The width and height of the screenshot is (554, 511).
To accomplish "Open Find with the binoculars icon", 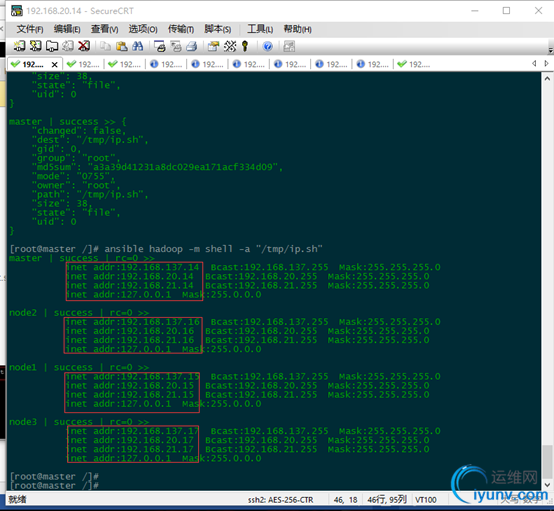I will click(x=137, y=46).
